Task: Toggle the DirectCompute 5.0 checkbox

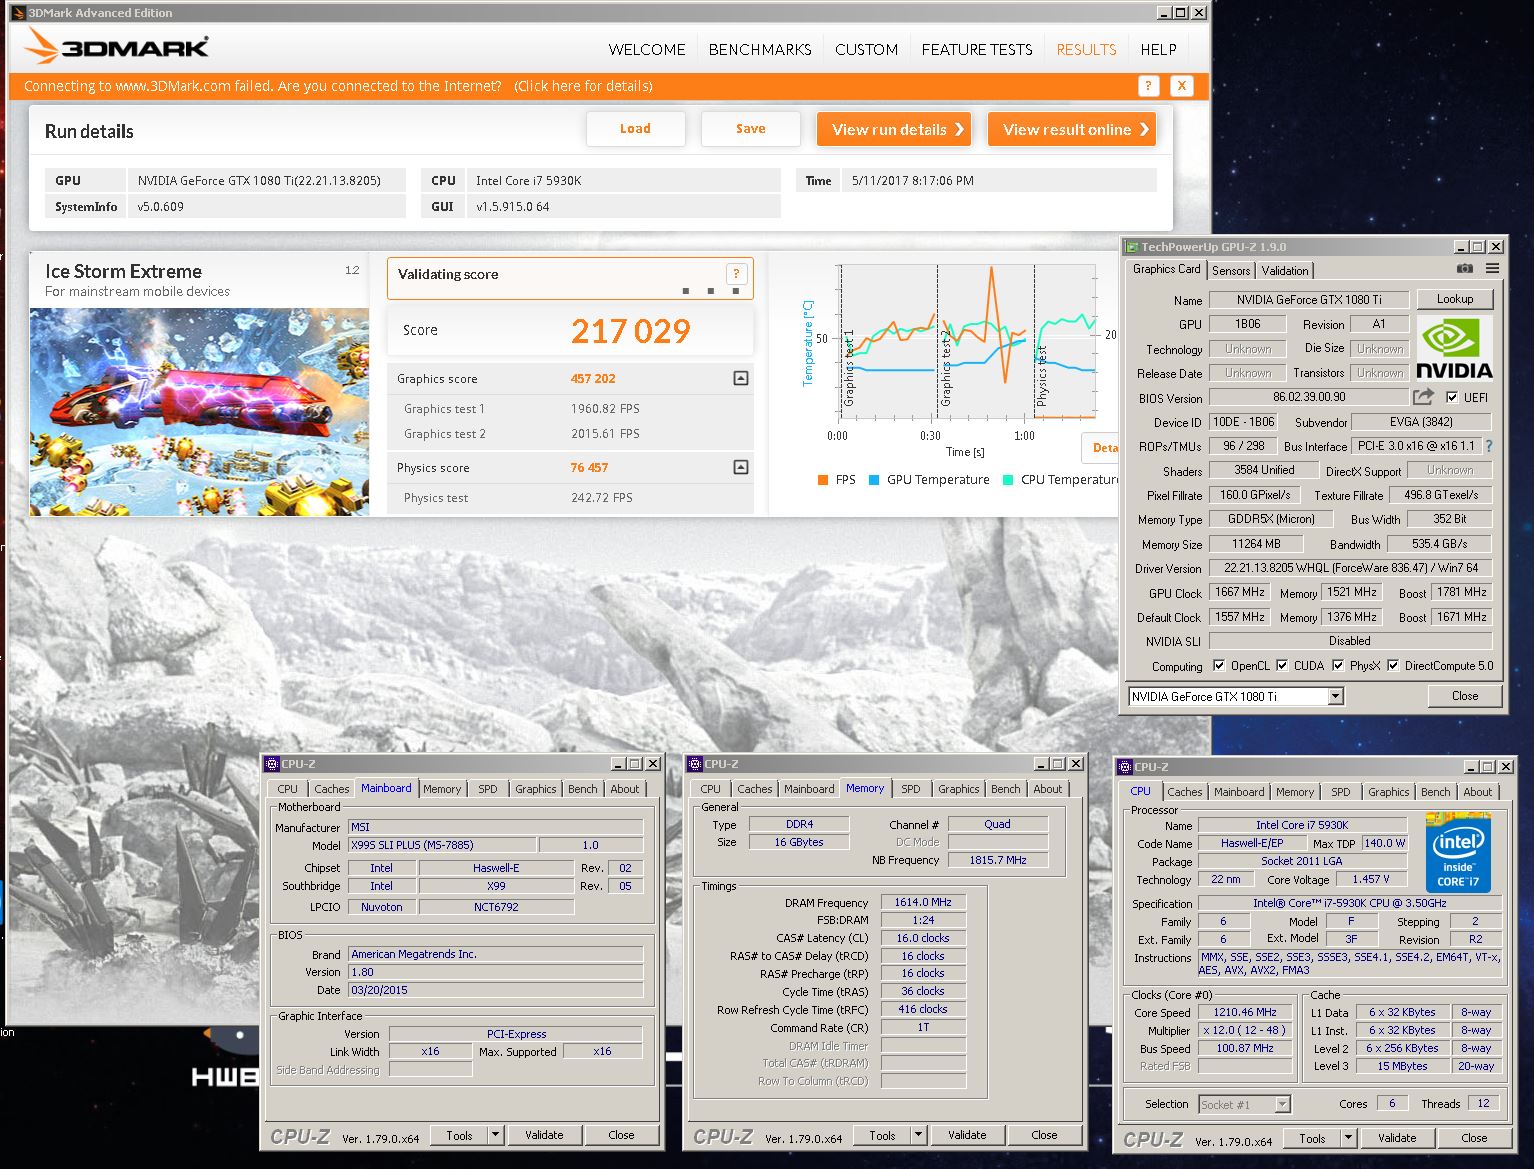Action: [1393, 666]
